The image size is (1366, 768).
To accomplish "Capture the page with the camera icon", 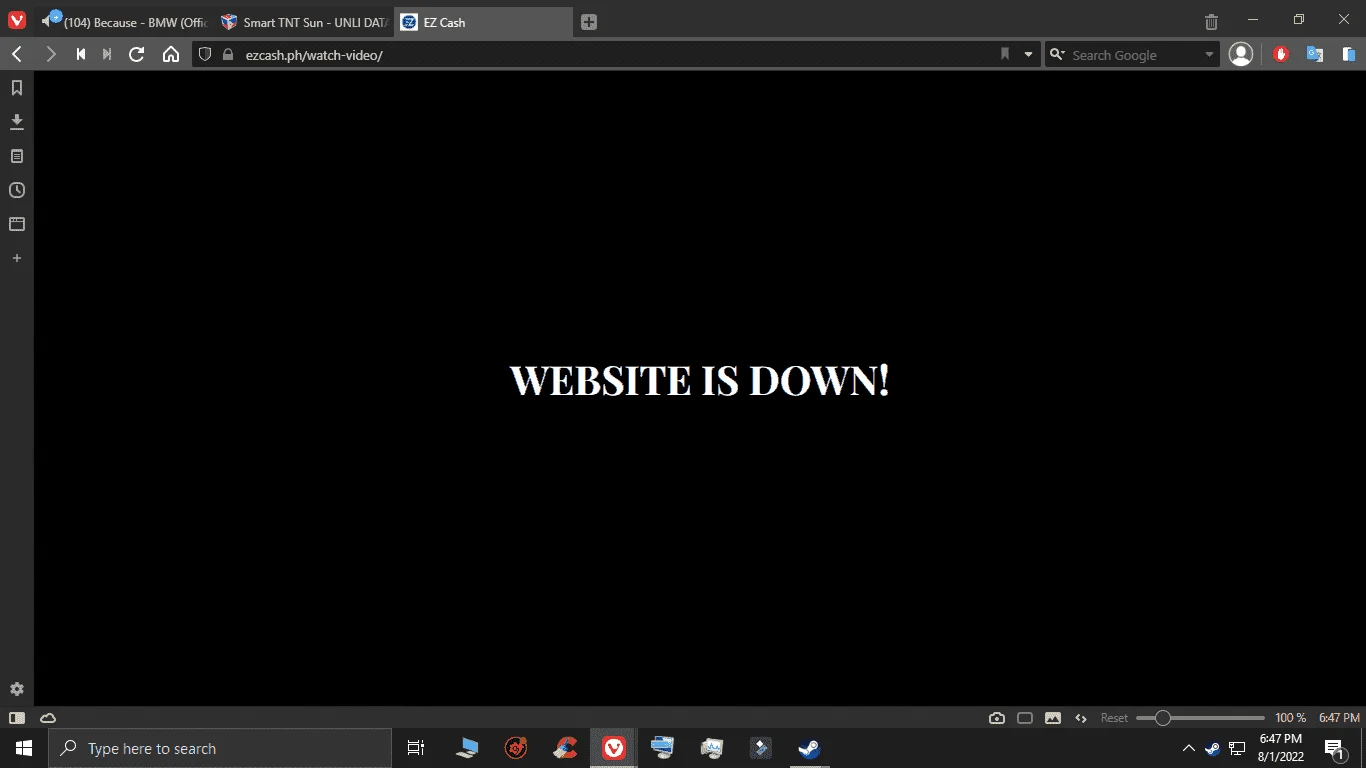I will 997,718.
